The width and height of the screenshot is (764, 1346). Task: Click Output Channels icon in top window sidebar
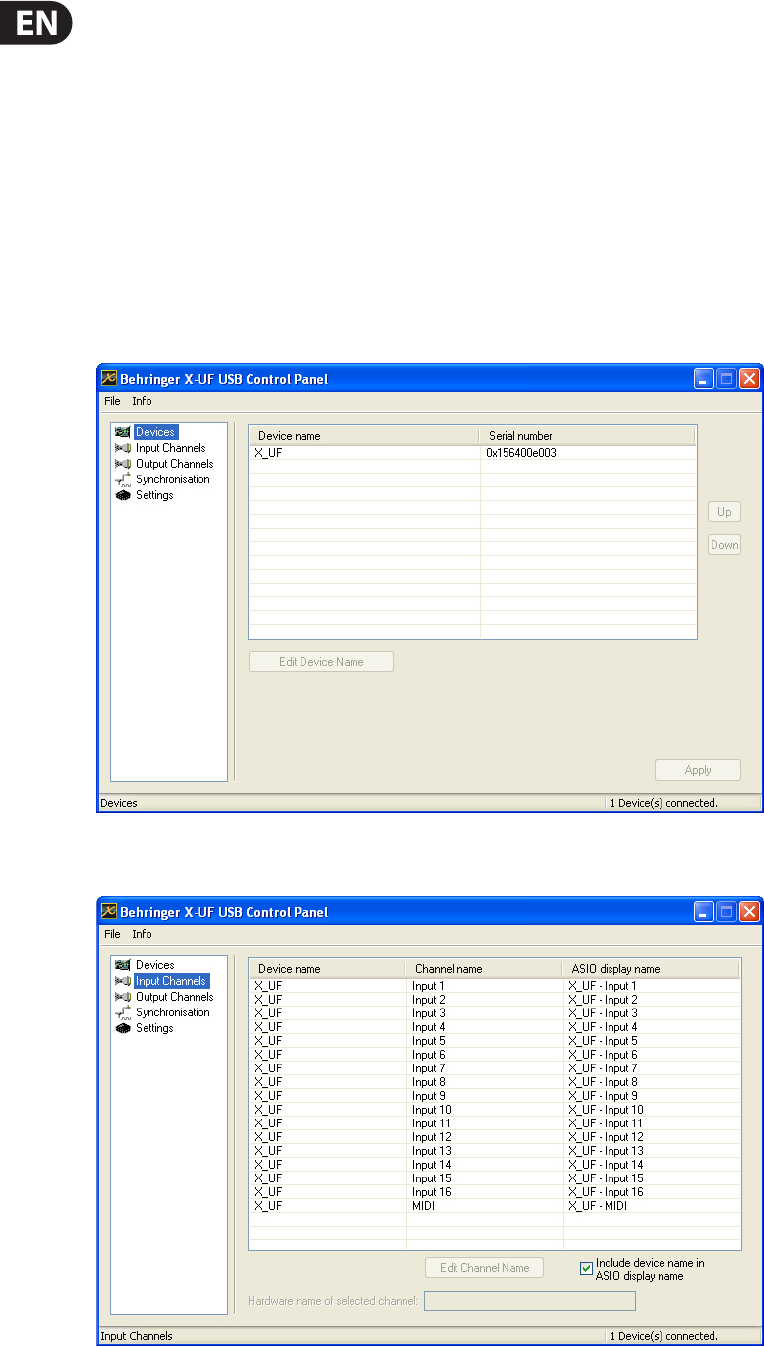click(x=123, y=464)
